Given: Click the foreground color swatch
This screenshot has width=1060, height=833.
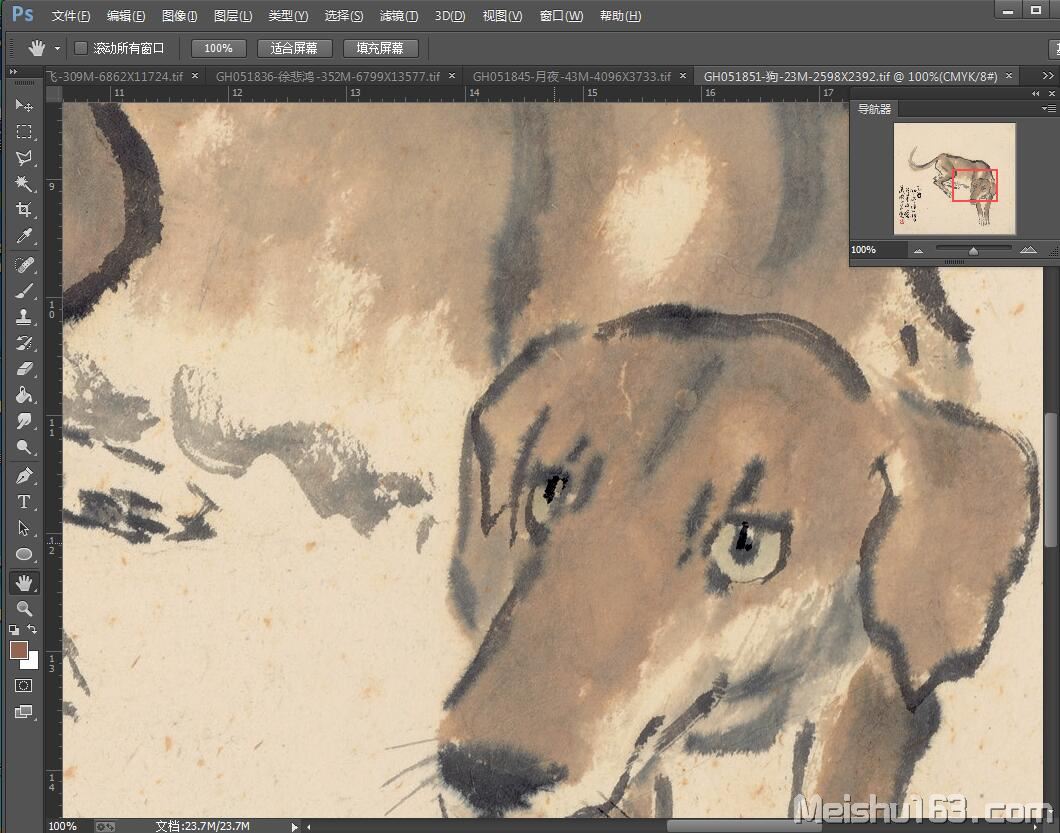Looking at the screenshot, I should pyautogui.click(x=18, y=650).
